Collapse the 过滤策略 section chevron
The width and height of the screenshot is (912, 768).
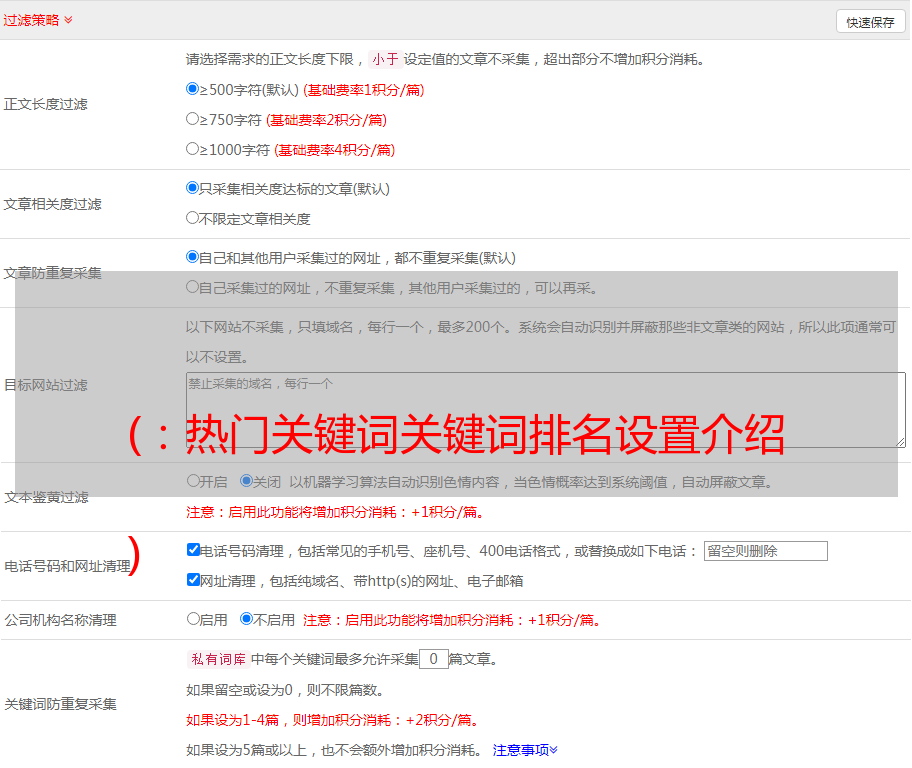(x=68, y=20)
